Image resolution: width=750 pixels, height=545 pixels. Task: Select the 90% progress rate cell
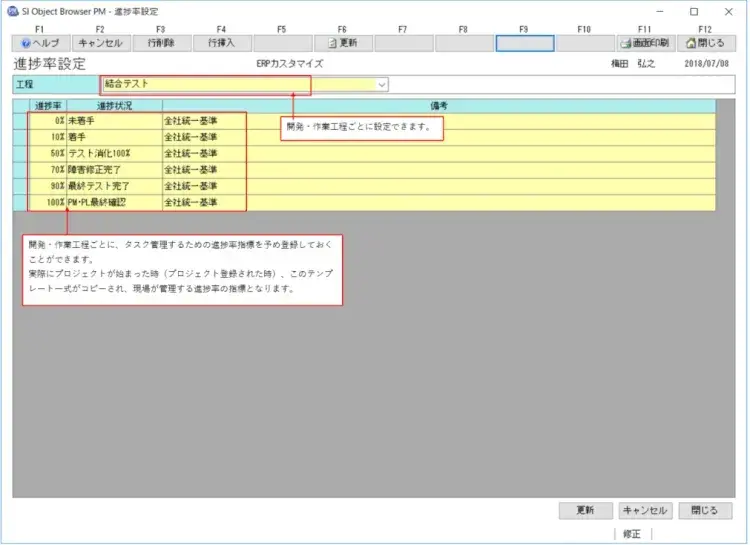coord(48,186)
